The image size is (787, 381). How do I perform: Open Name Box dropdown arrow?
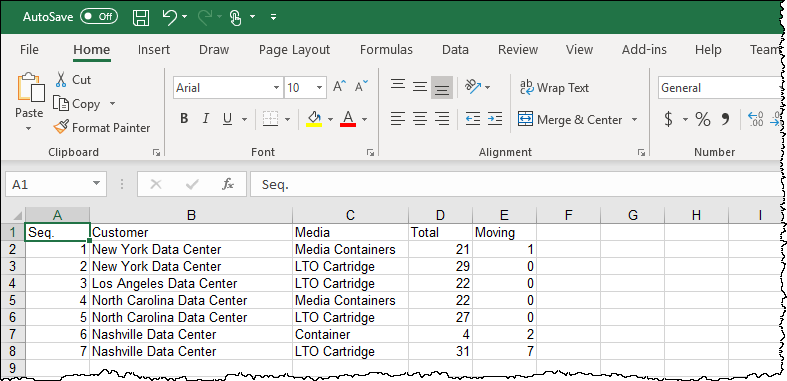(x=96, y=184)
